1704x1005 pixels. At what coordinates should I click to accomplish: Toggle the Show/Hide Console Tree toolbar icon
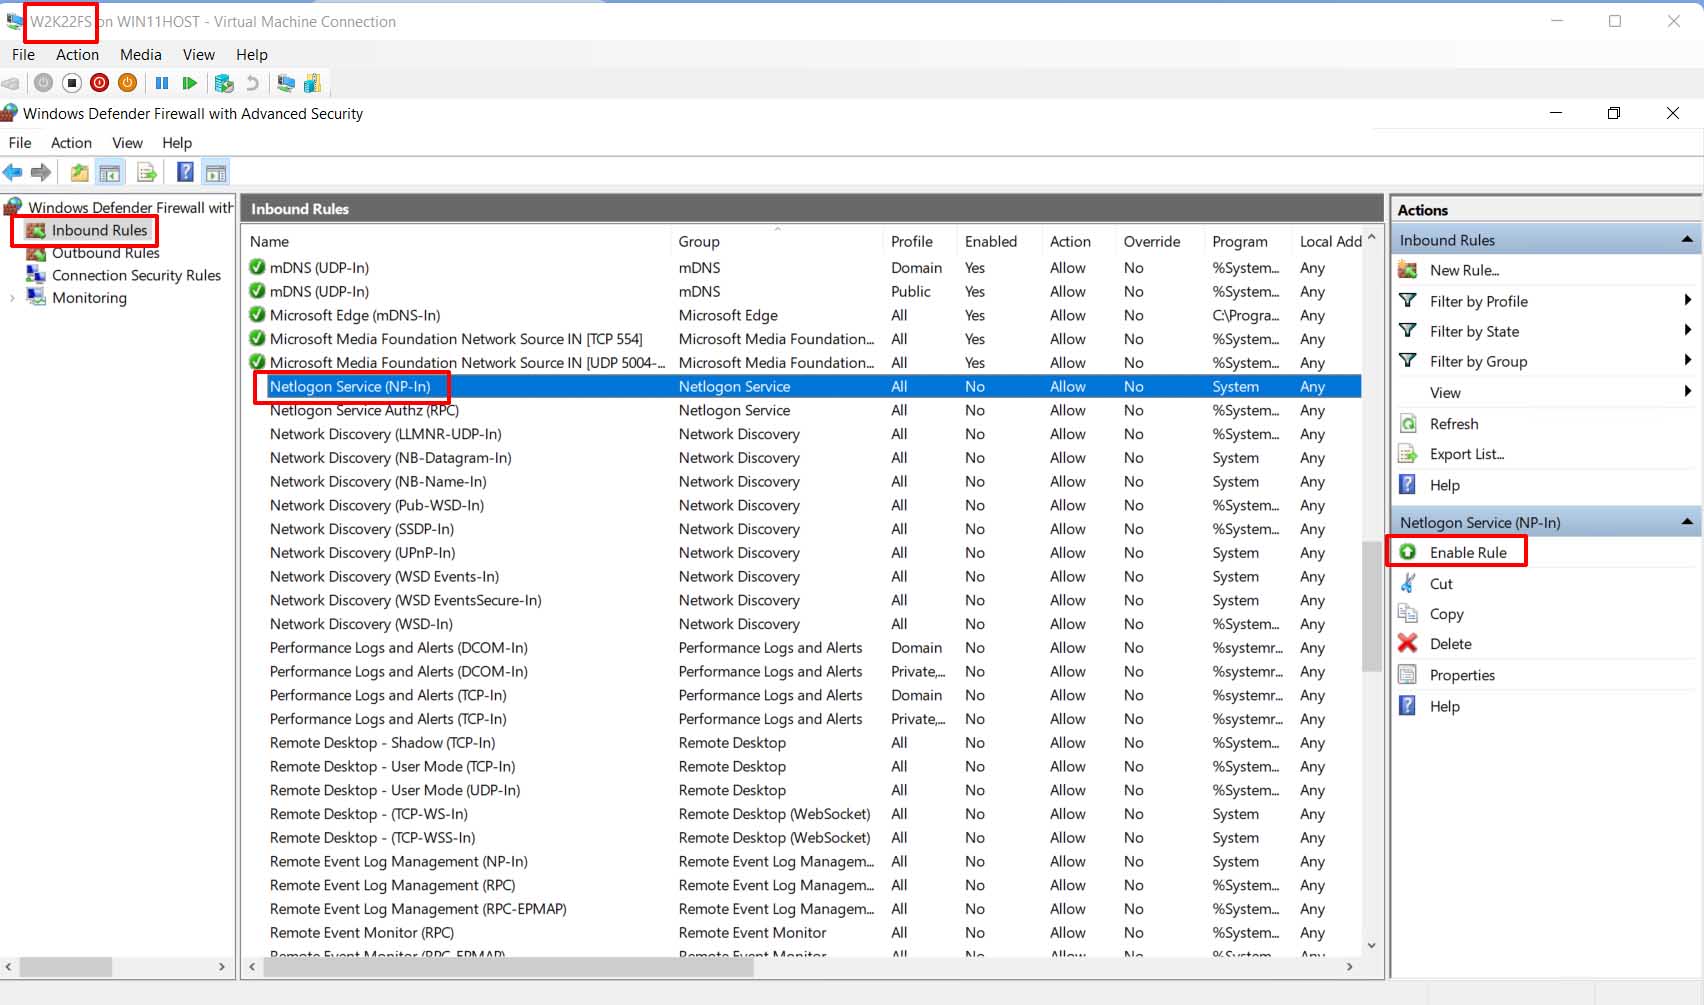[109, 172]
